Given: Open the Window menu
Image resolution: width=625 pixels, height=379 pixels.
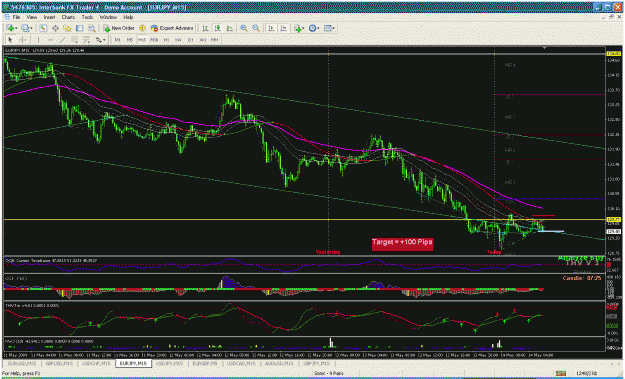Looking at the screenshot, I should 108,17.
